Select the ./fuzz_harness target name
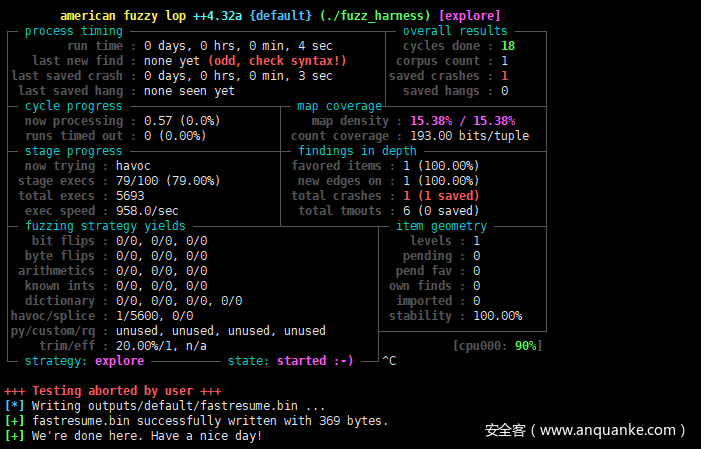Viewport: 701px width, 449px height. coord(376,16)
